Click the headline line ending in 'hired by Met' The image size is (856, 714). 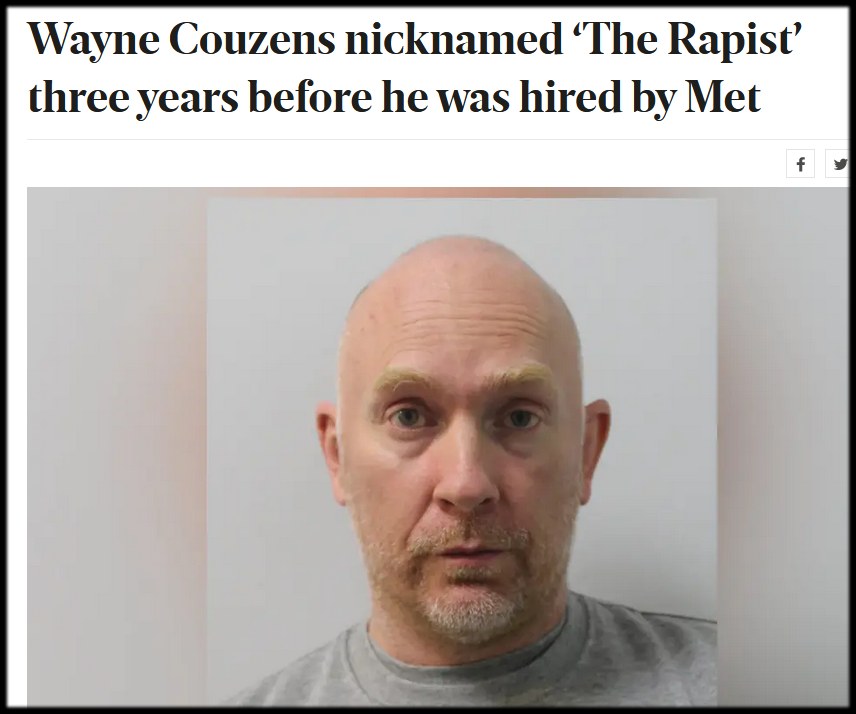pyautogui.click(x=394, y=99)
